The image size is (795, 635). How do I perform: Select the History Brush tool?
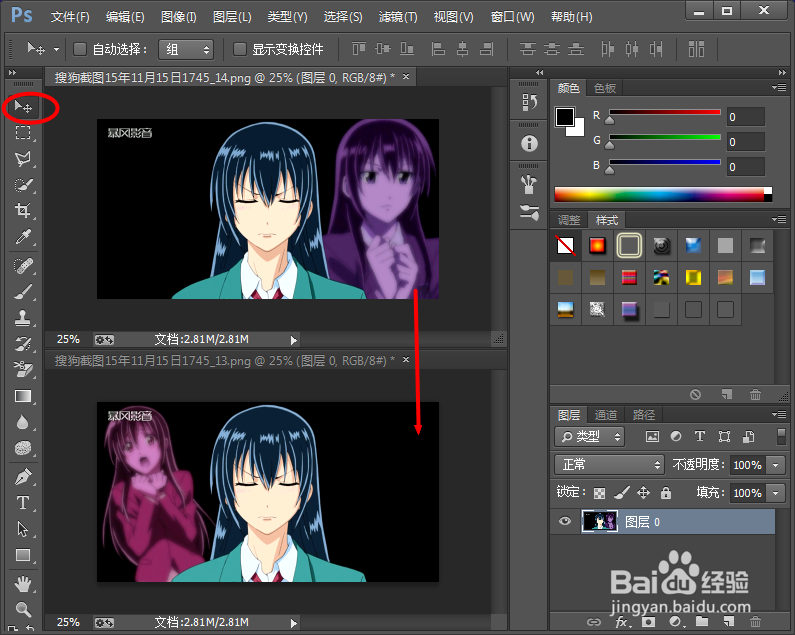click(23, 344)
